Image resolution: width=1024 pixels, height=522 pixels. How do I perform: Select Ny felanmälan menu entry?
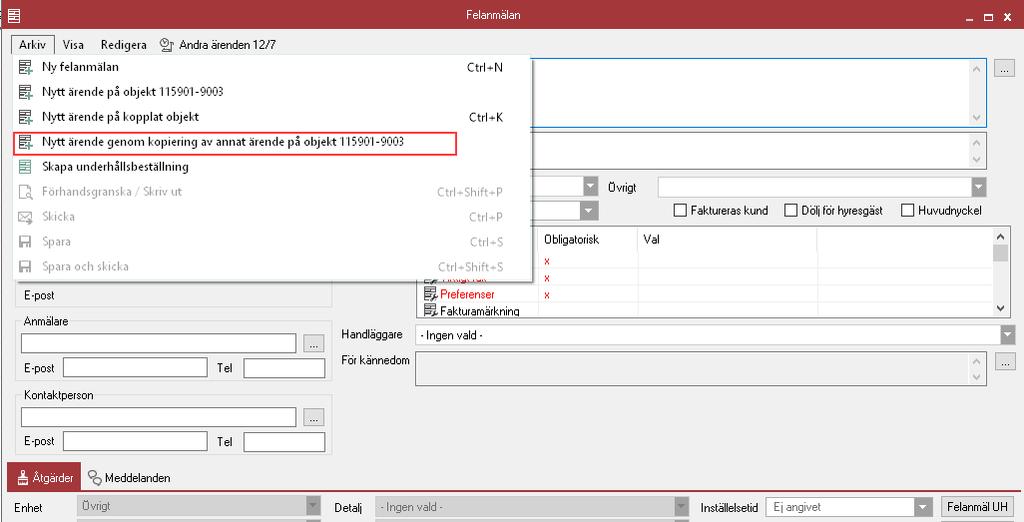point(272,67)
